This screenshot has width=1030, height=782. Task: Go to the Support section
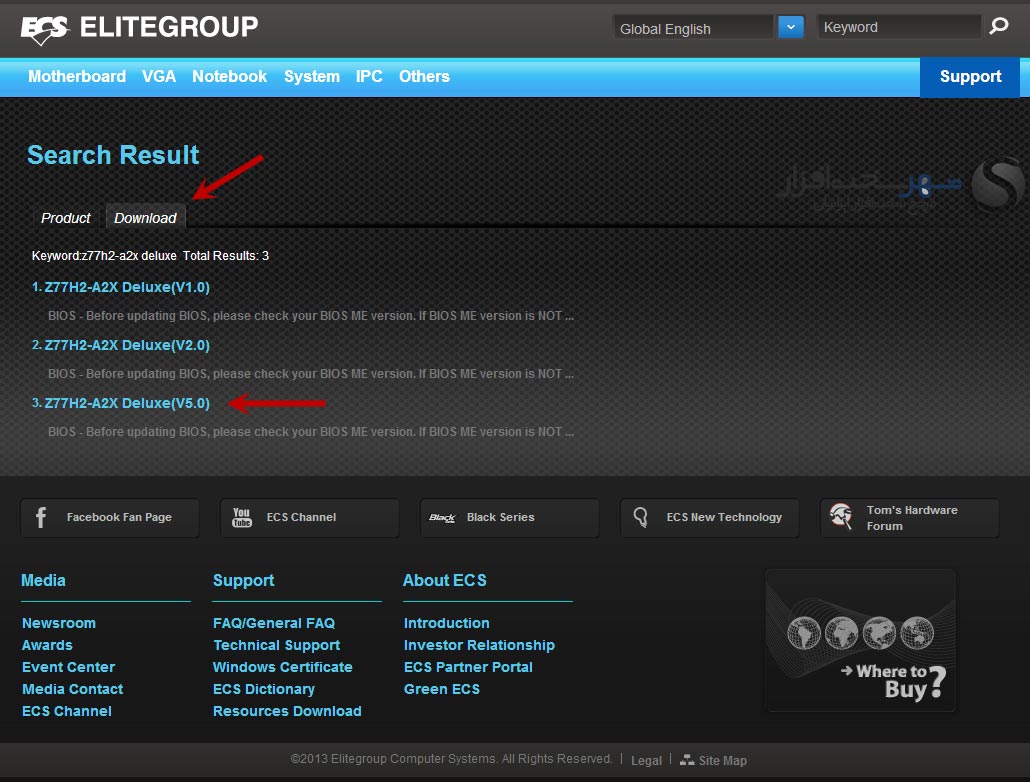click(970, 77)
